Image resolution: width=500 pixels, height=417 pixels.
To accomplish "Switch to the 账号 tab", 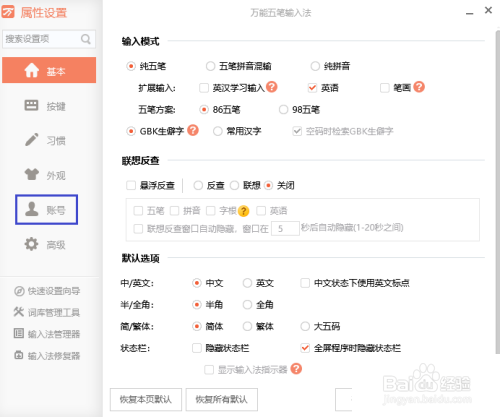I will 46,210.
